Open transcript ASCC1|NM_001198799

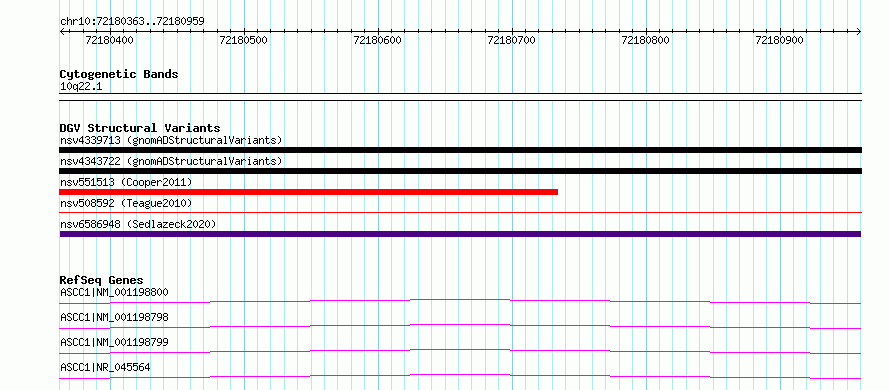pos(114,342)
